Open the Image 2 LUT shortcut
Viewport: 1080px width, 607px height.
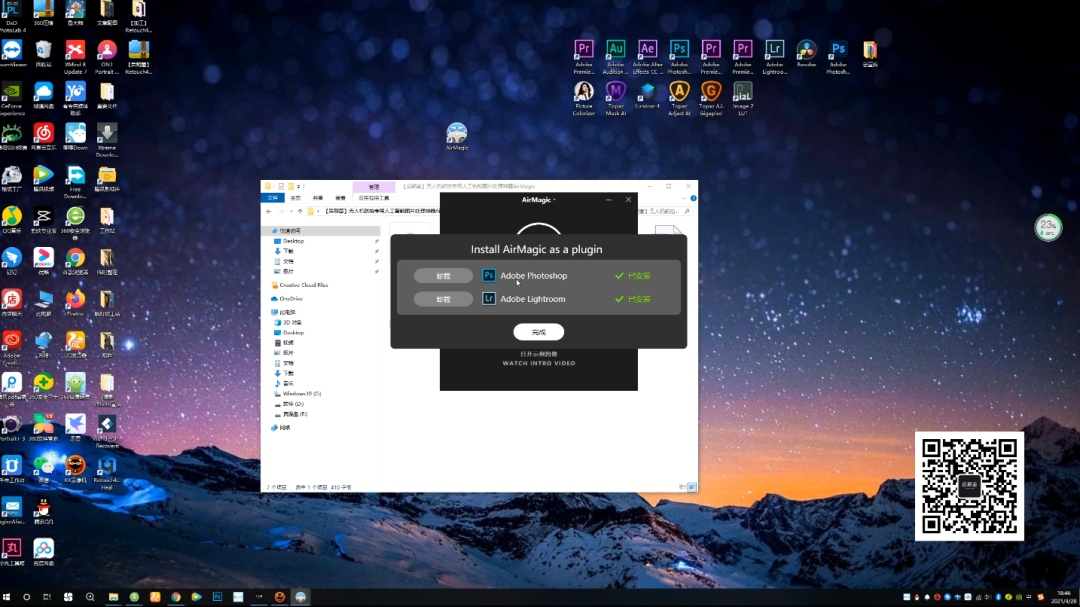click(742, 99)
